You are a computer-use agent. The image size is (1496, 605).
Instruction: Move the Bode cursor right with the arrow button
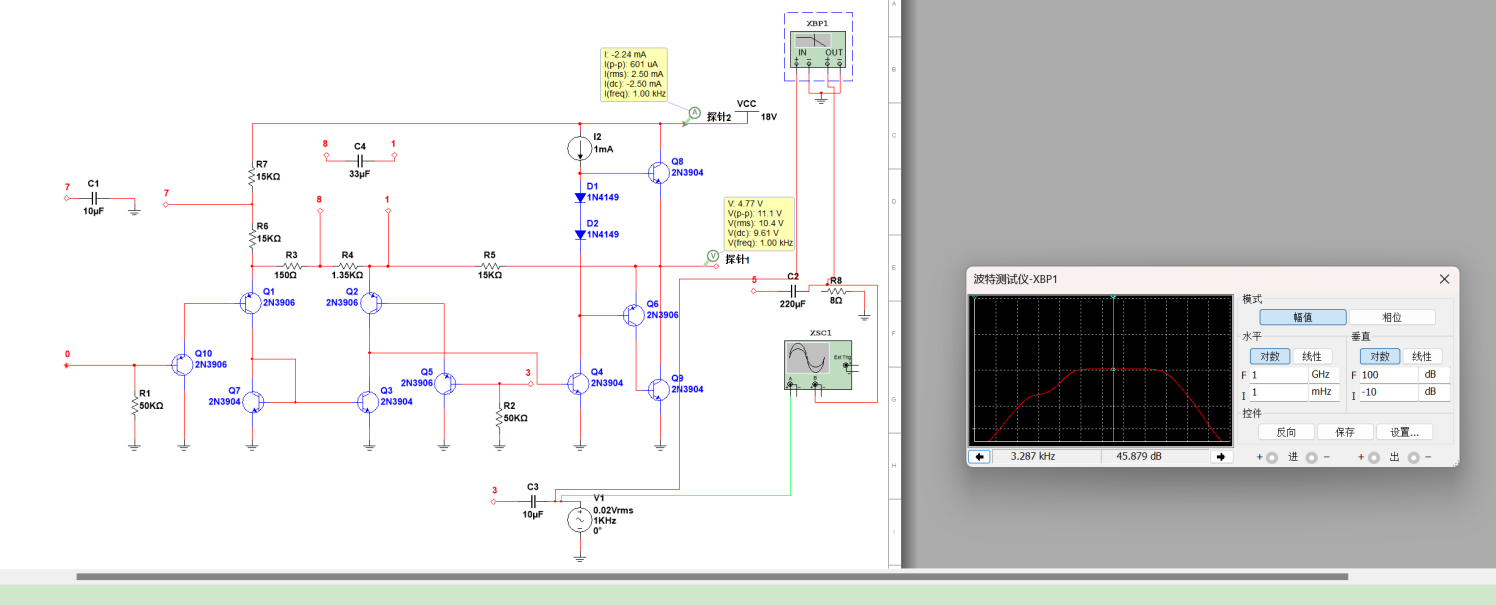coord(1221,456)
